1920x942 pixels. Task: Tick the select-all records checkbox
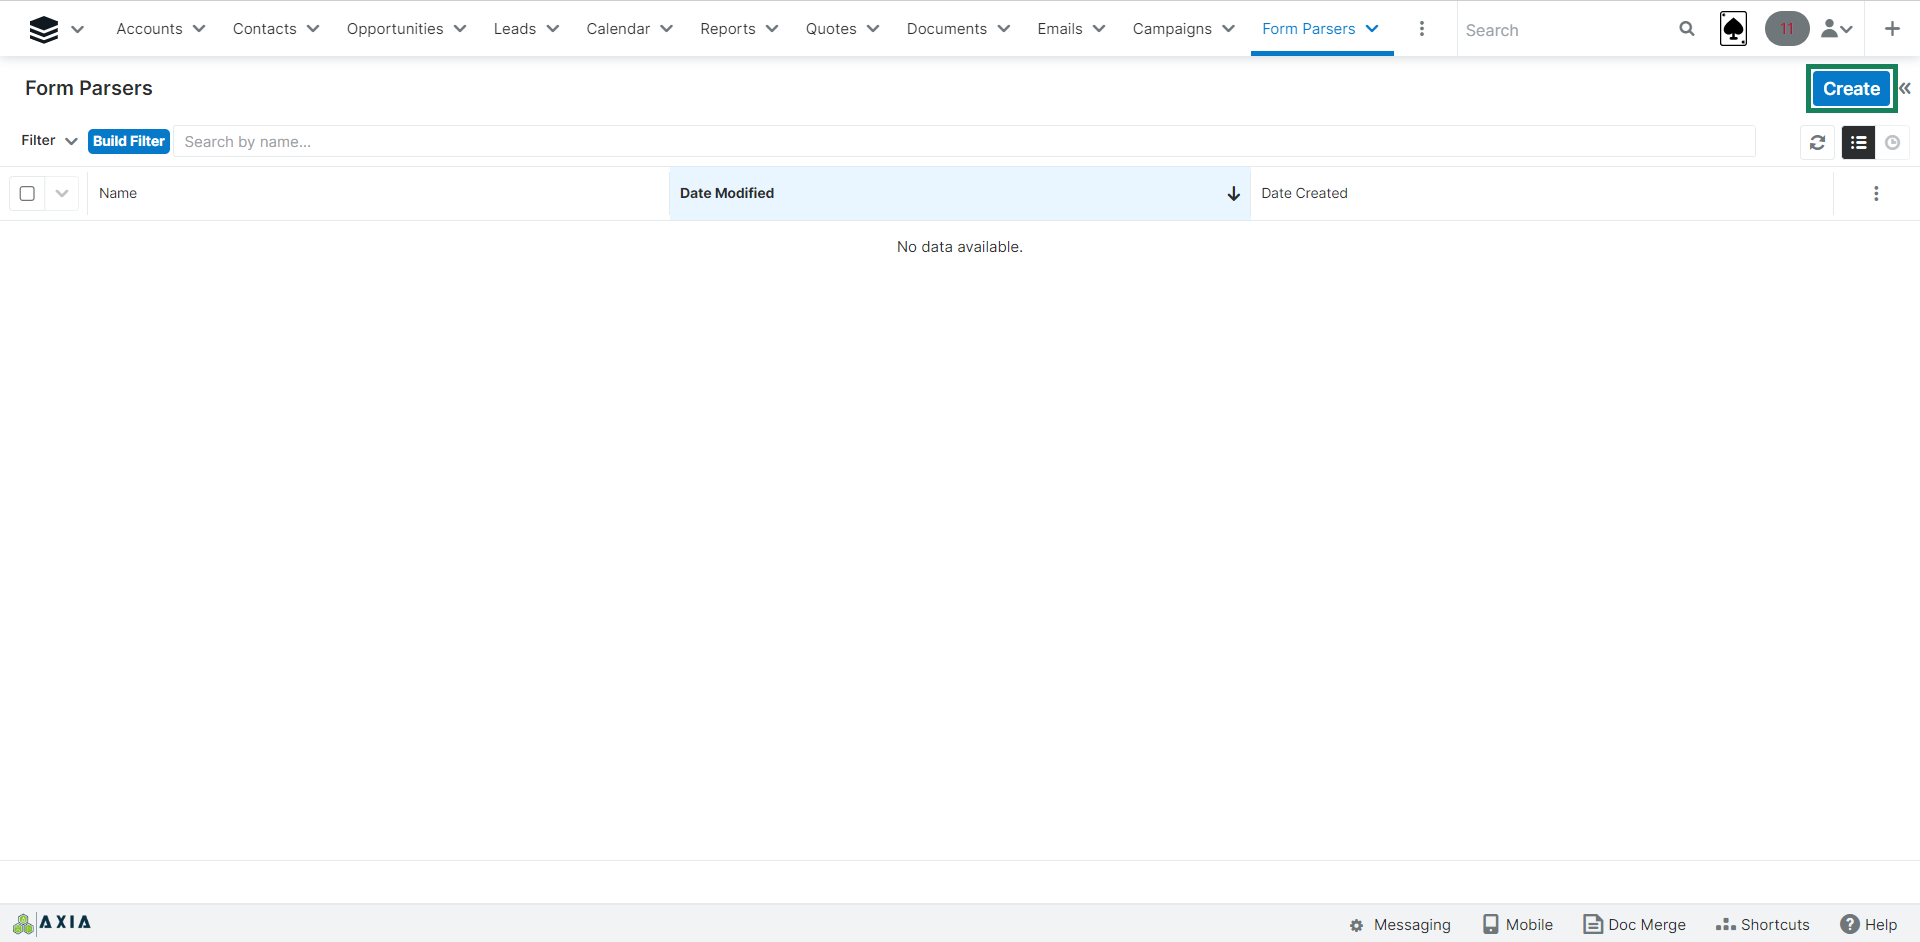(x=28, y=193)
